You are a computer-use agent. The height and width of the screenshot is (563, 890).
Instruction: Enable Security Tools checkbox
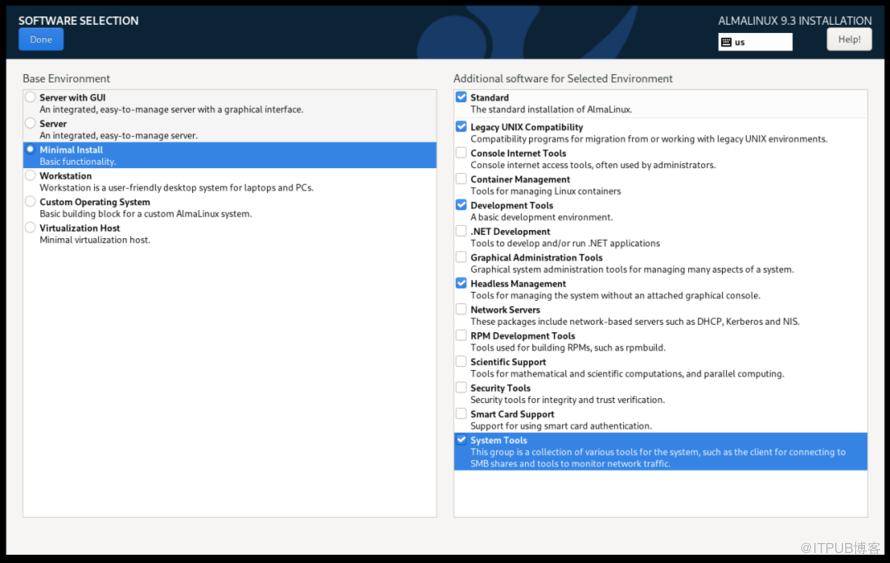(x=461, y=388)
